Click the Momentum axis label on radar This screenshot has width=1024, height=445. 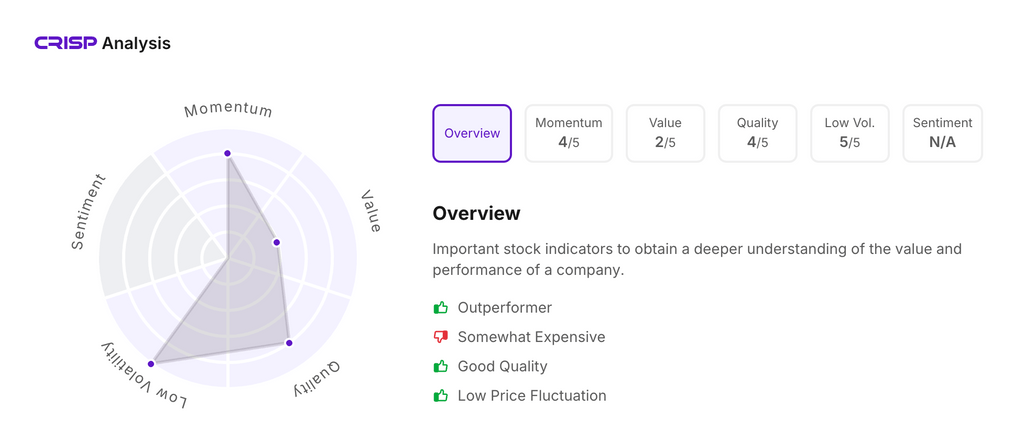228,109
